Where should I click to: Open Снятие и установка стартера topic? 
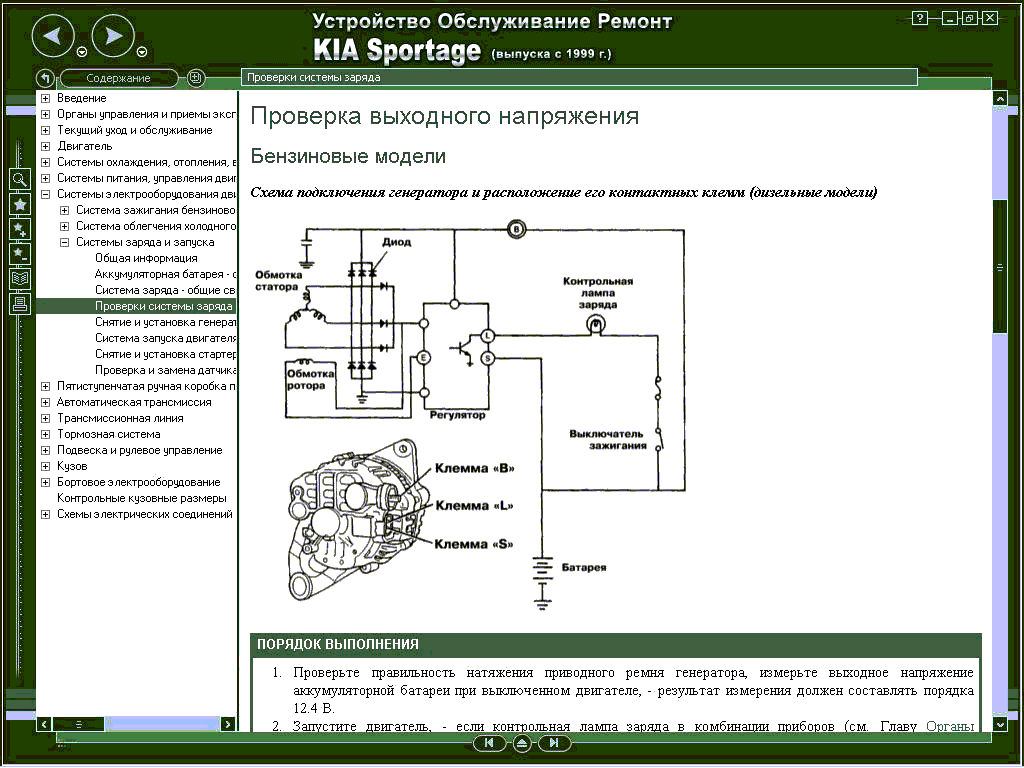pyautogui.click(x=165, y=354)
